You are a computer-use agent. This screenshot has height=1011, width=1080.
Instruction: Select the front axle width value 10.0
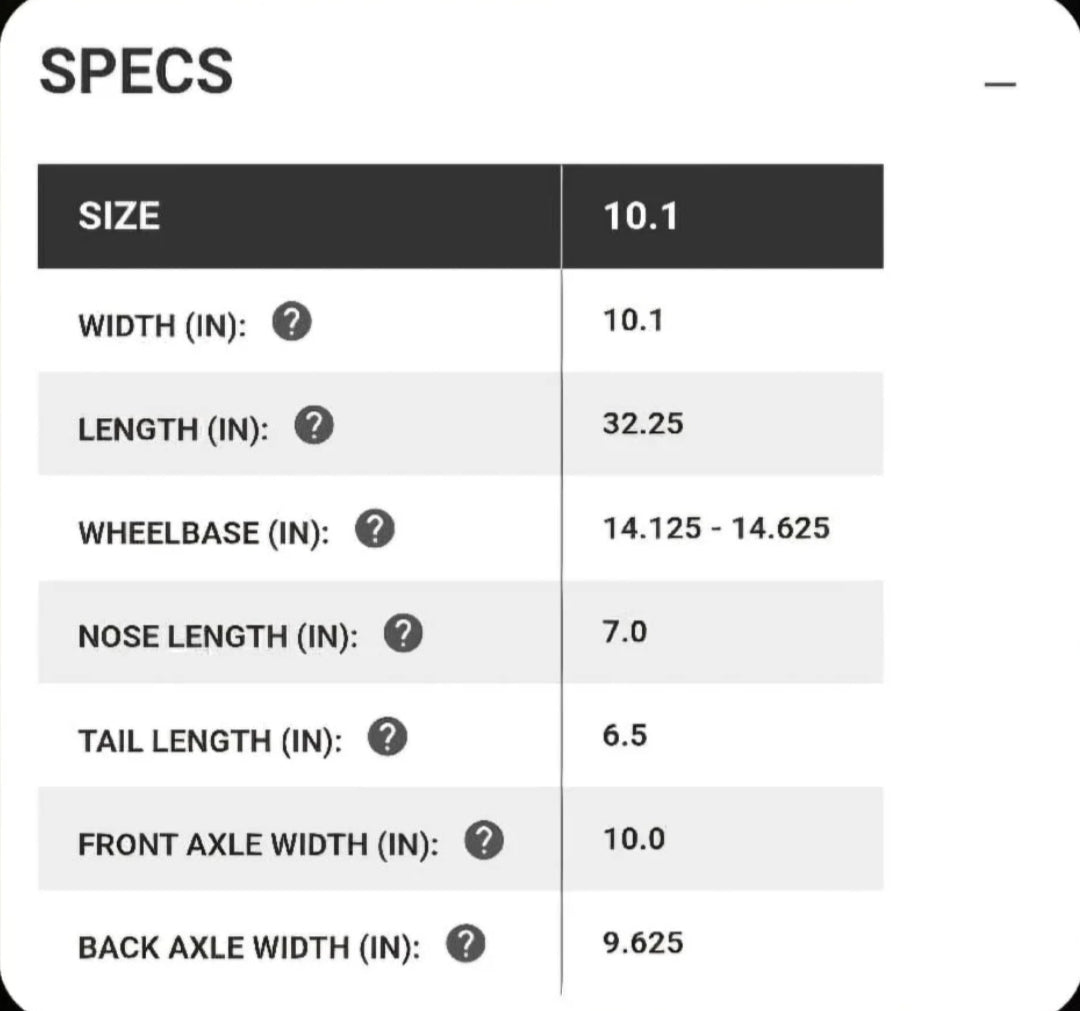[x=634, y=839]
